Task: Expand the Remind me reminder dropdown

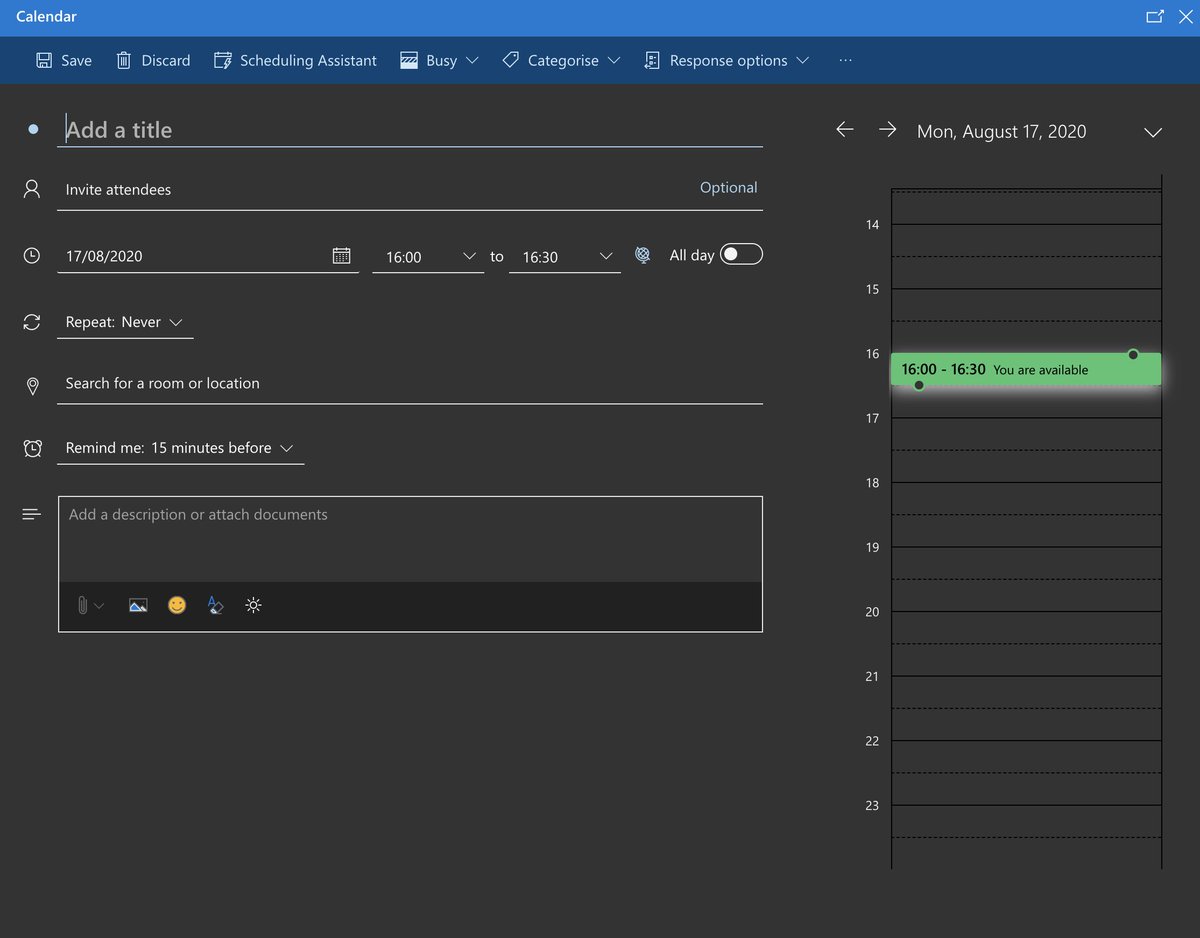Action: (180, 448)
